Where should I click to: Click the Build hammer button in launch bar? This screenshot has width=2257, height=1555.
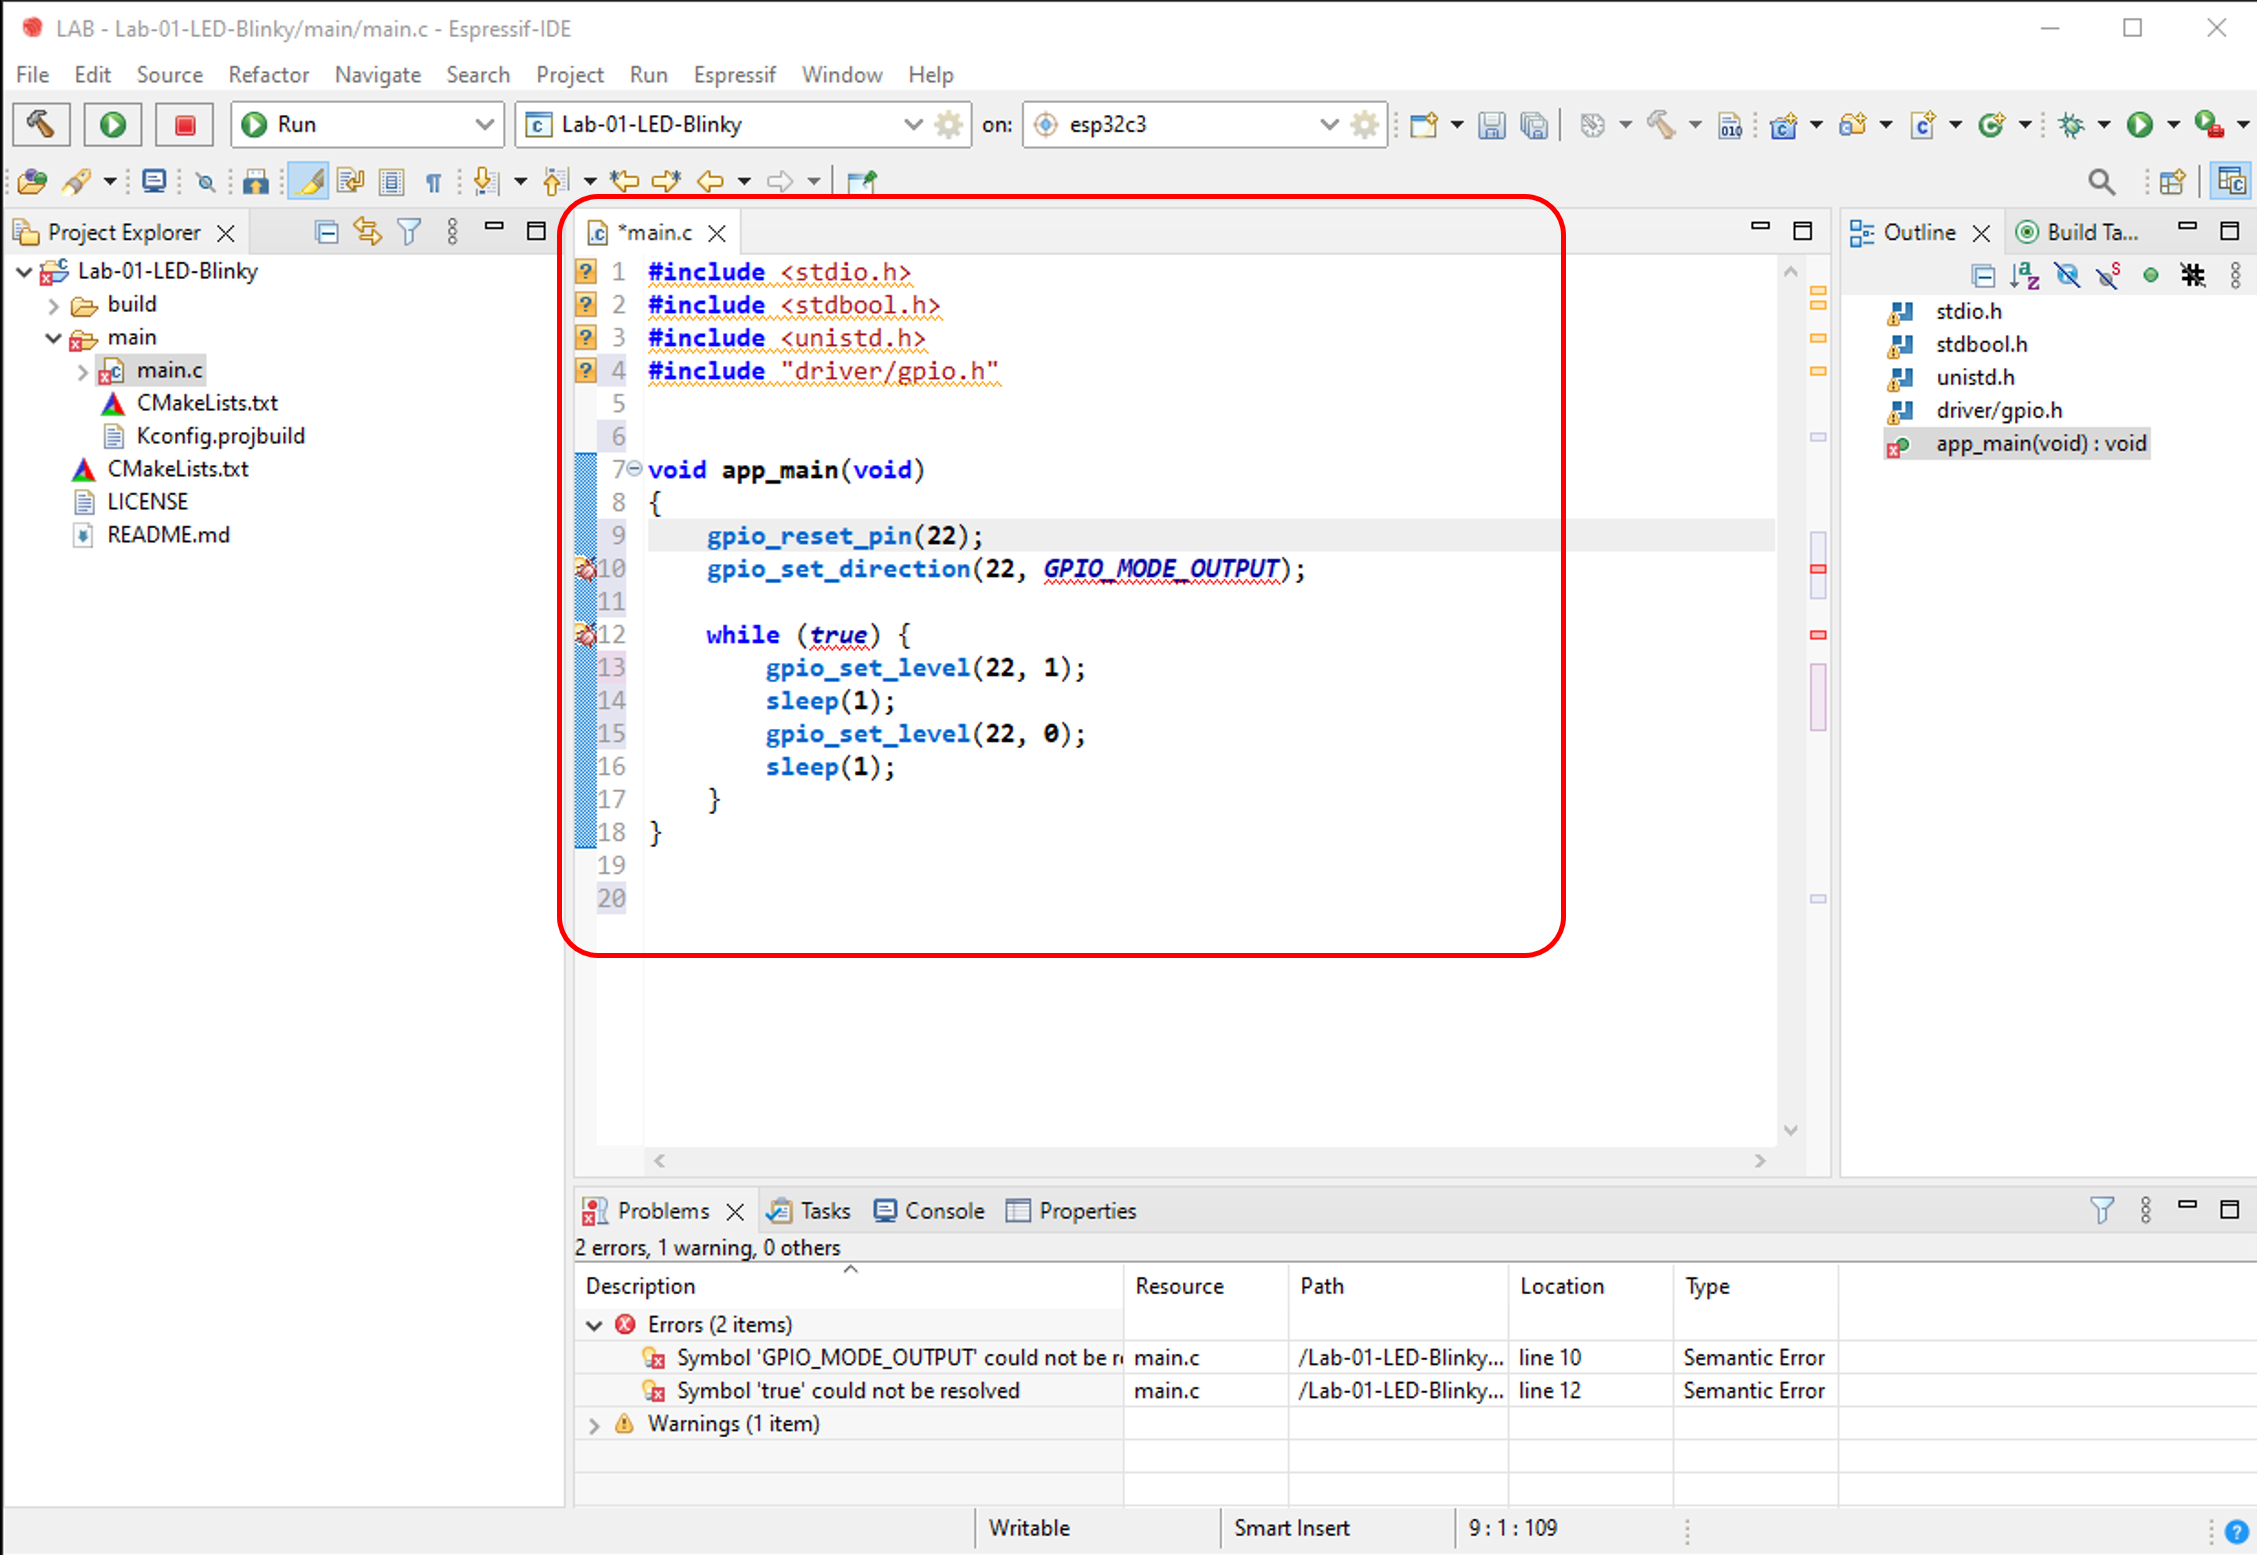pos(41,124)
